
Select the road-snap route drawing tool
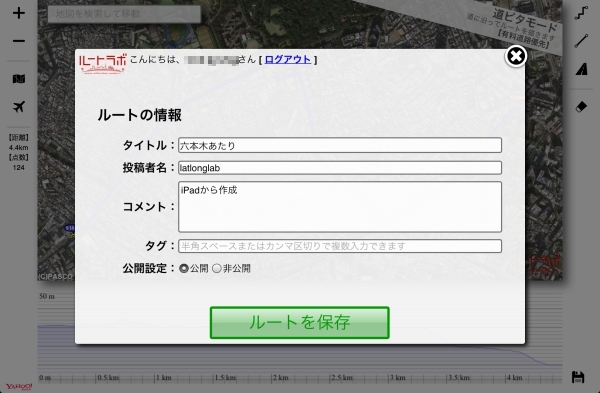coord(581,13)
